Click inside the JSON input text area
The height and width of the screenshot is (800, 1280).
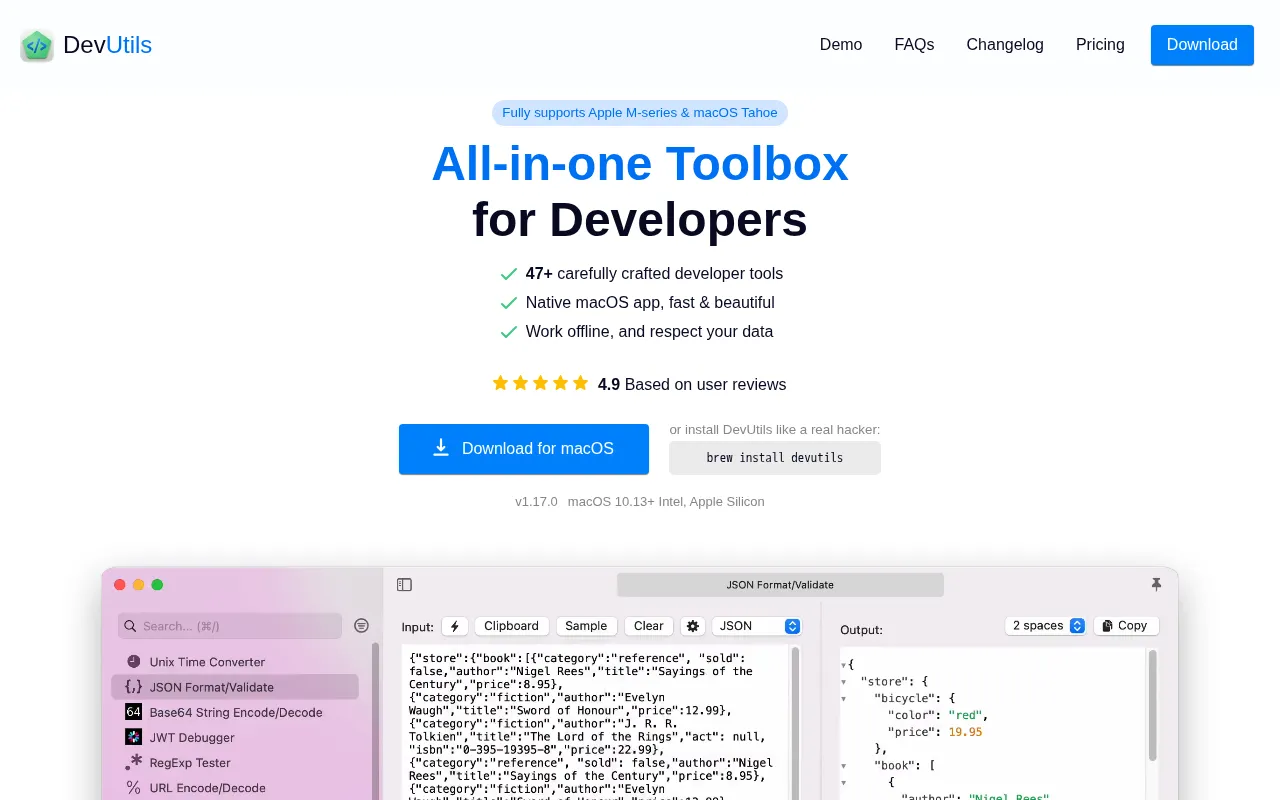tap(595, 722)
